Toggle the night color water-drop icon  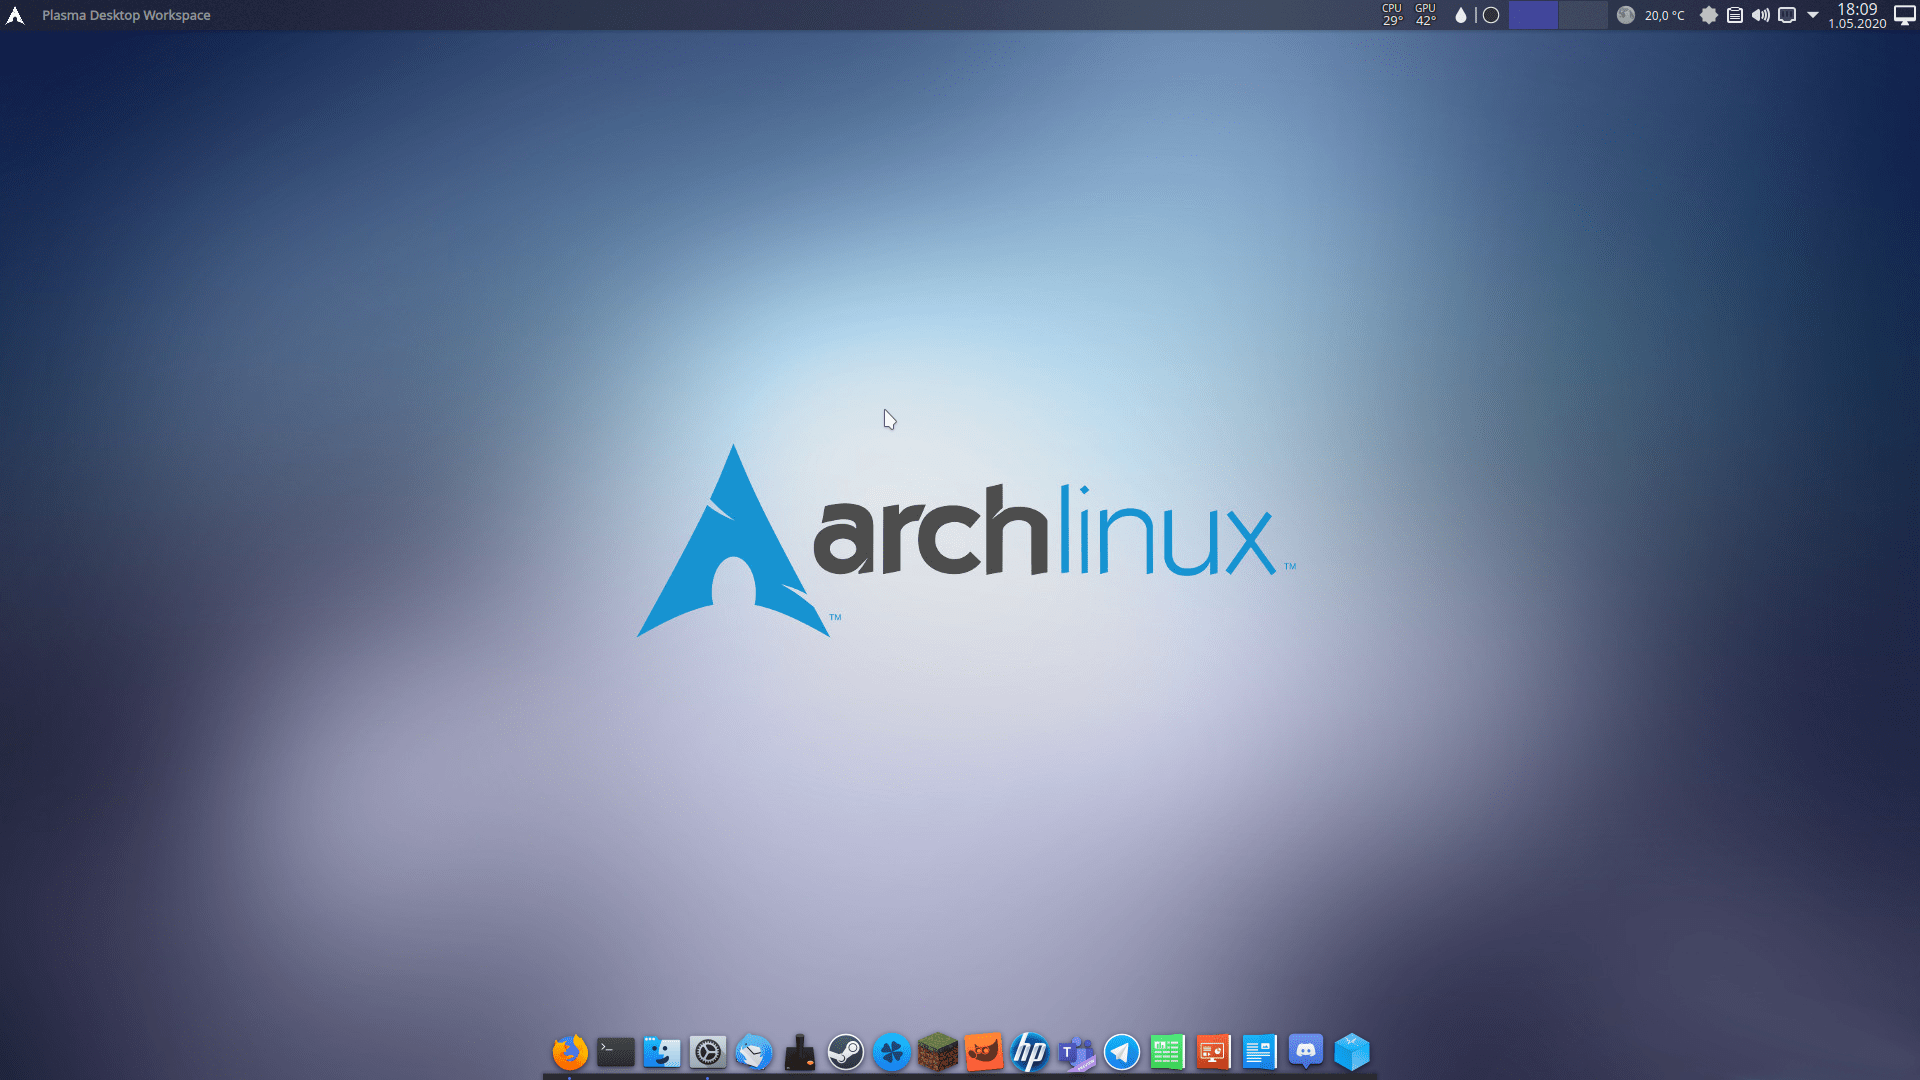(1461, 15)
